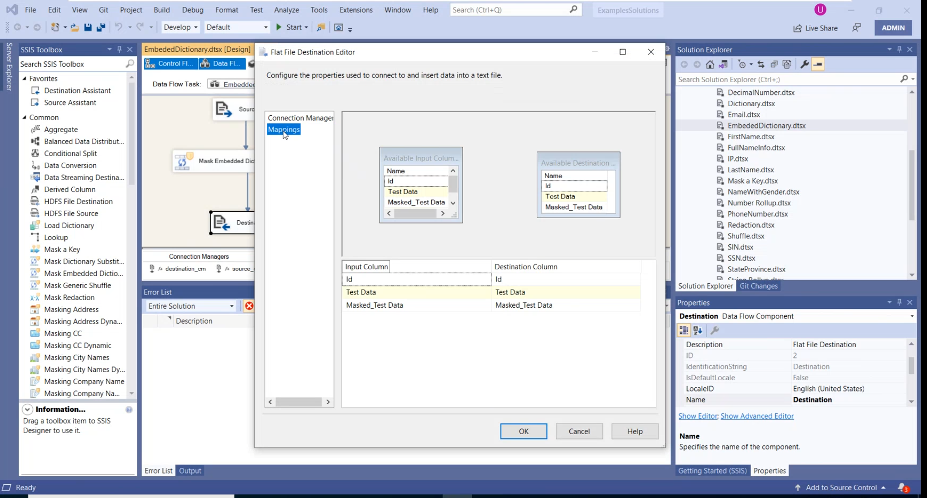Click the Live Share button
This screenshot has height=498, width=927.
[x=815, y=28]
